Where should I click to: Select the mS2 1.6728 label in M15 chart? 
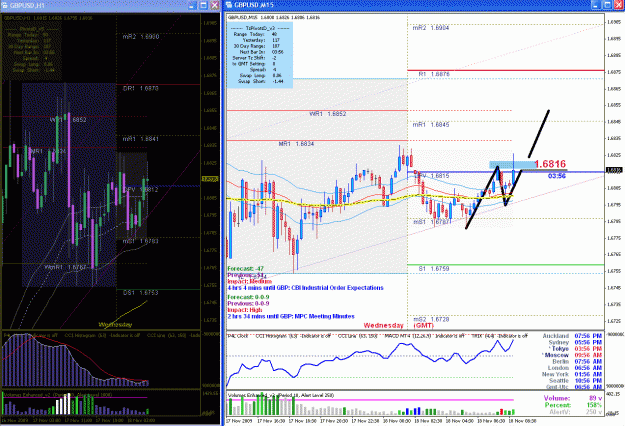click(431, 320)
